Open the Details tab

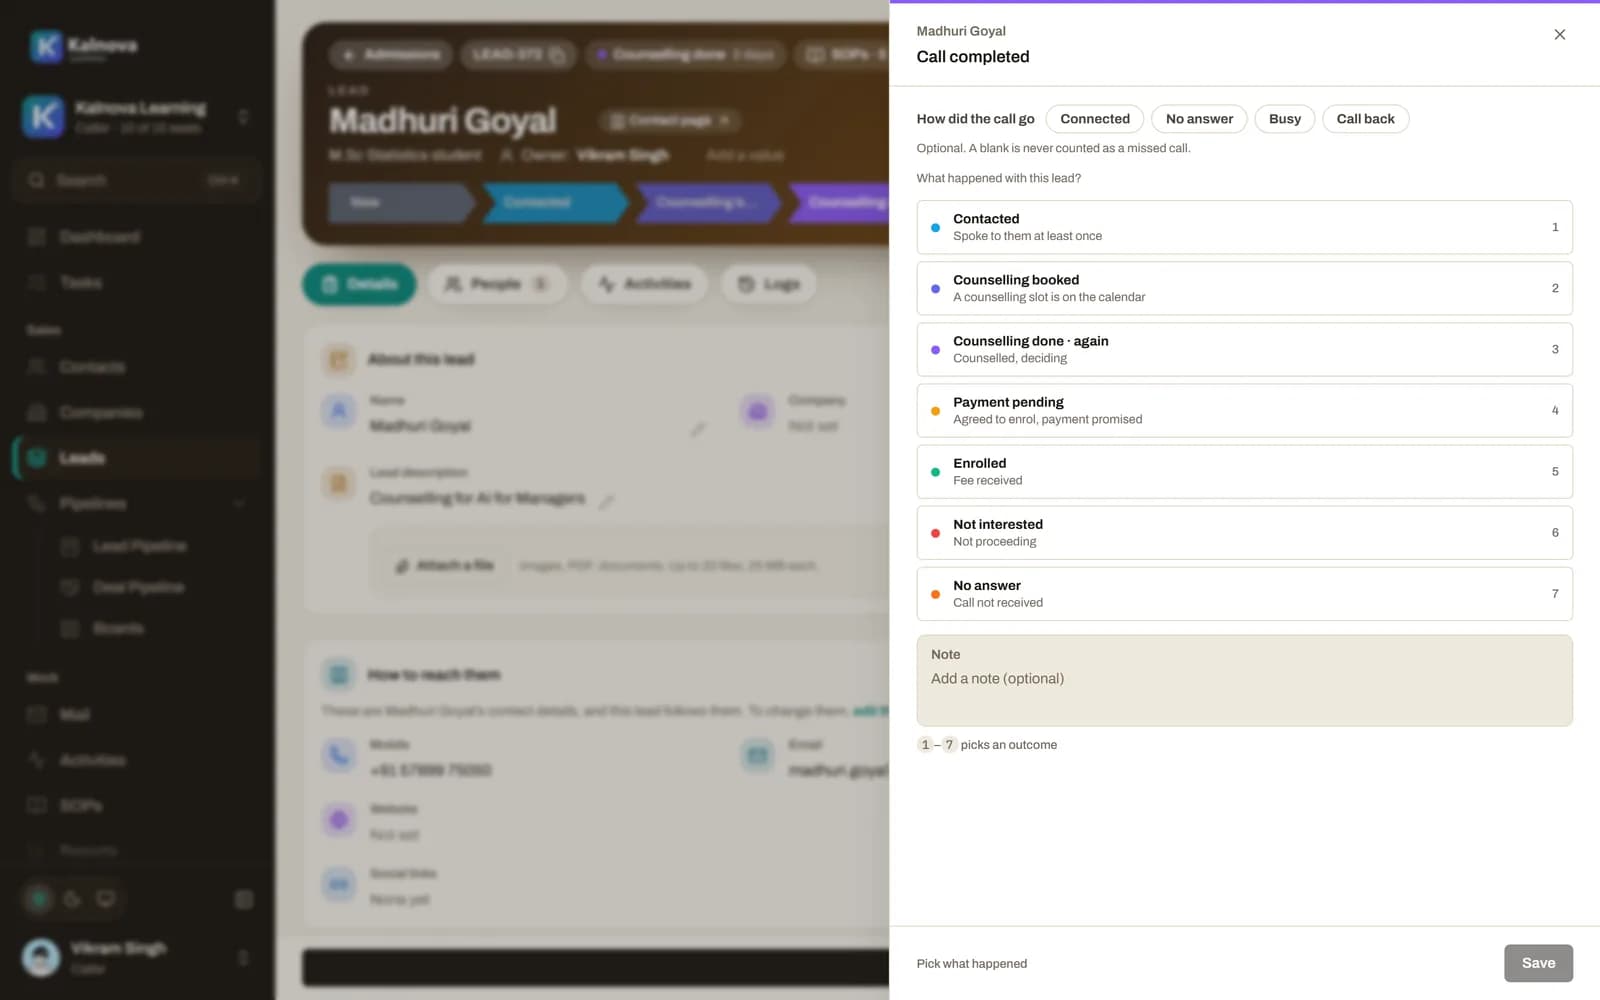pos(359,284)
